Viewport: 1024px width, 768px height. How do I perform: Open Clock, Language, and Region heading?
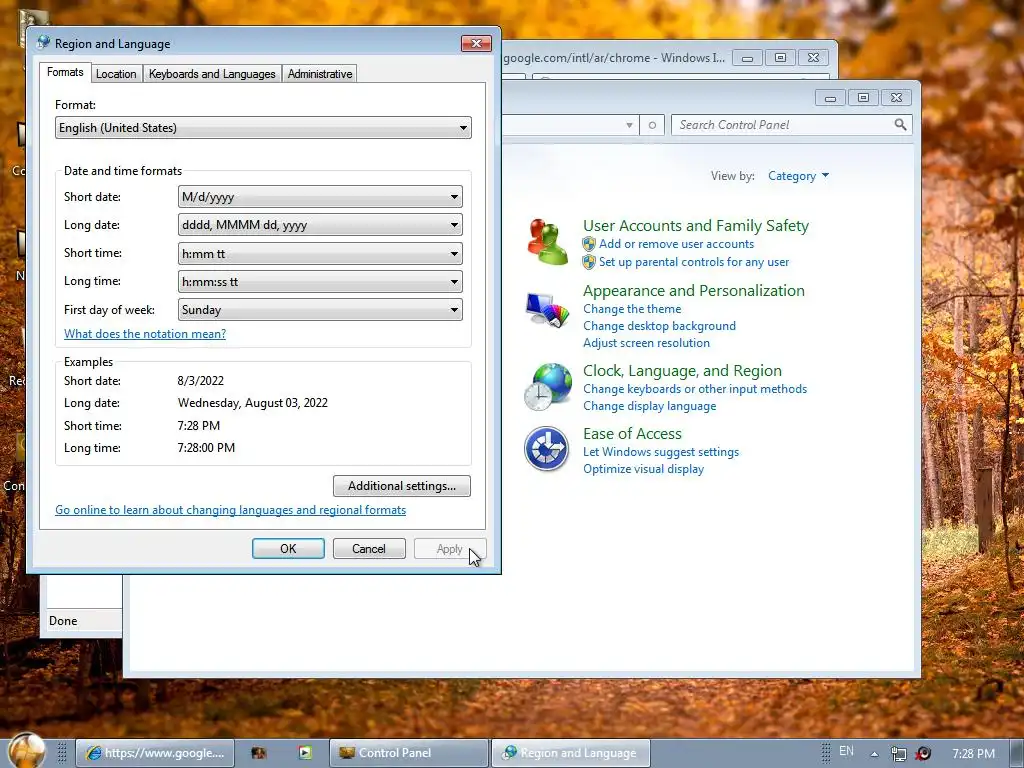[682, 370]
